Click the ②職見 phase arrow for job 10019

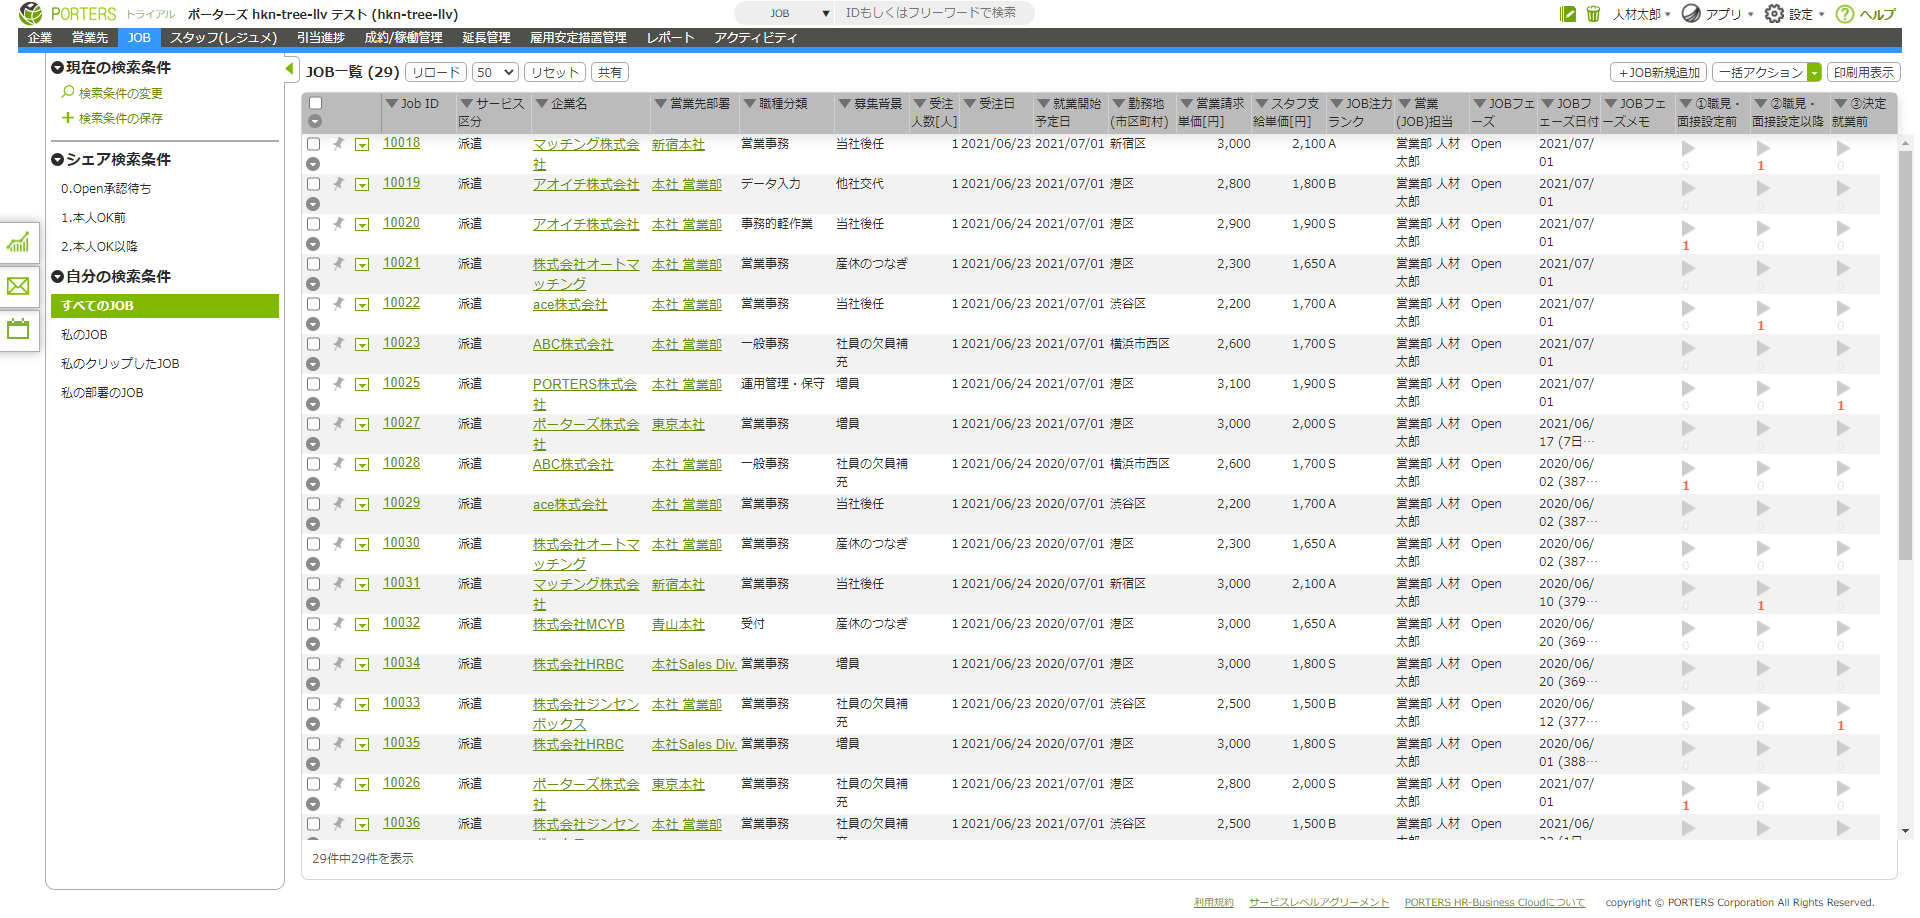tap(1763, 188)
